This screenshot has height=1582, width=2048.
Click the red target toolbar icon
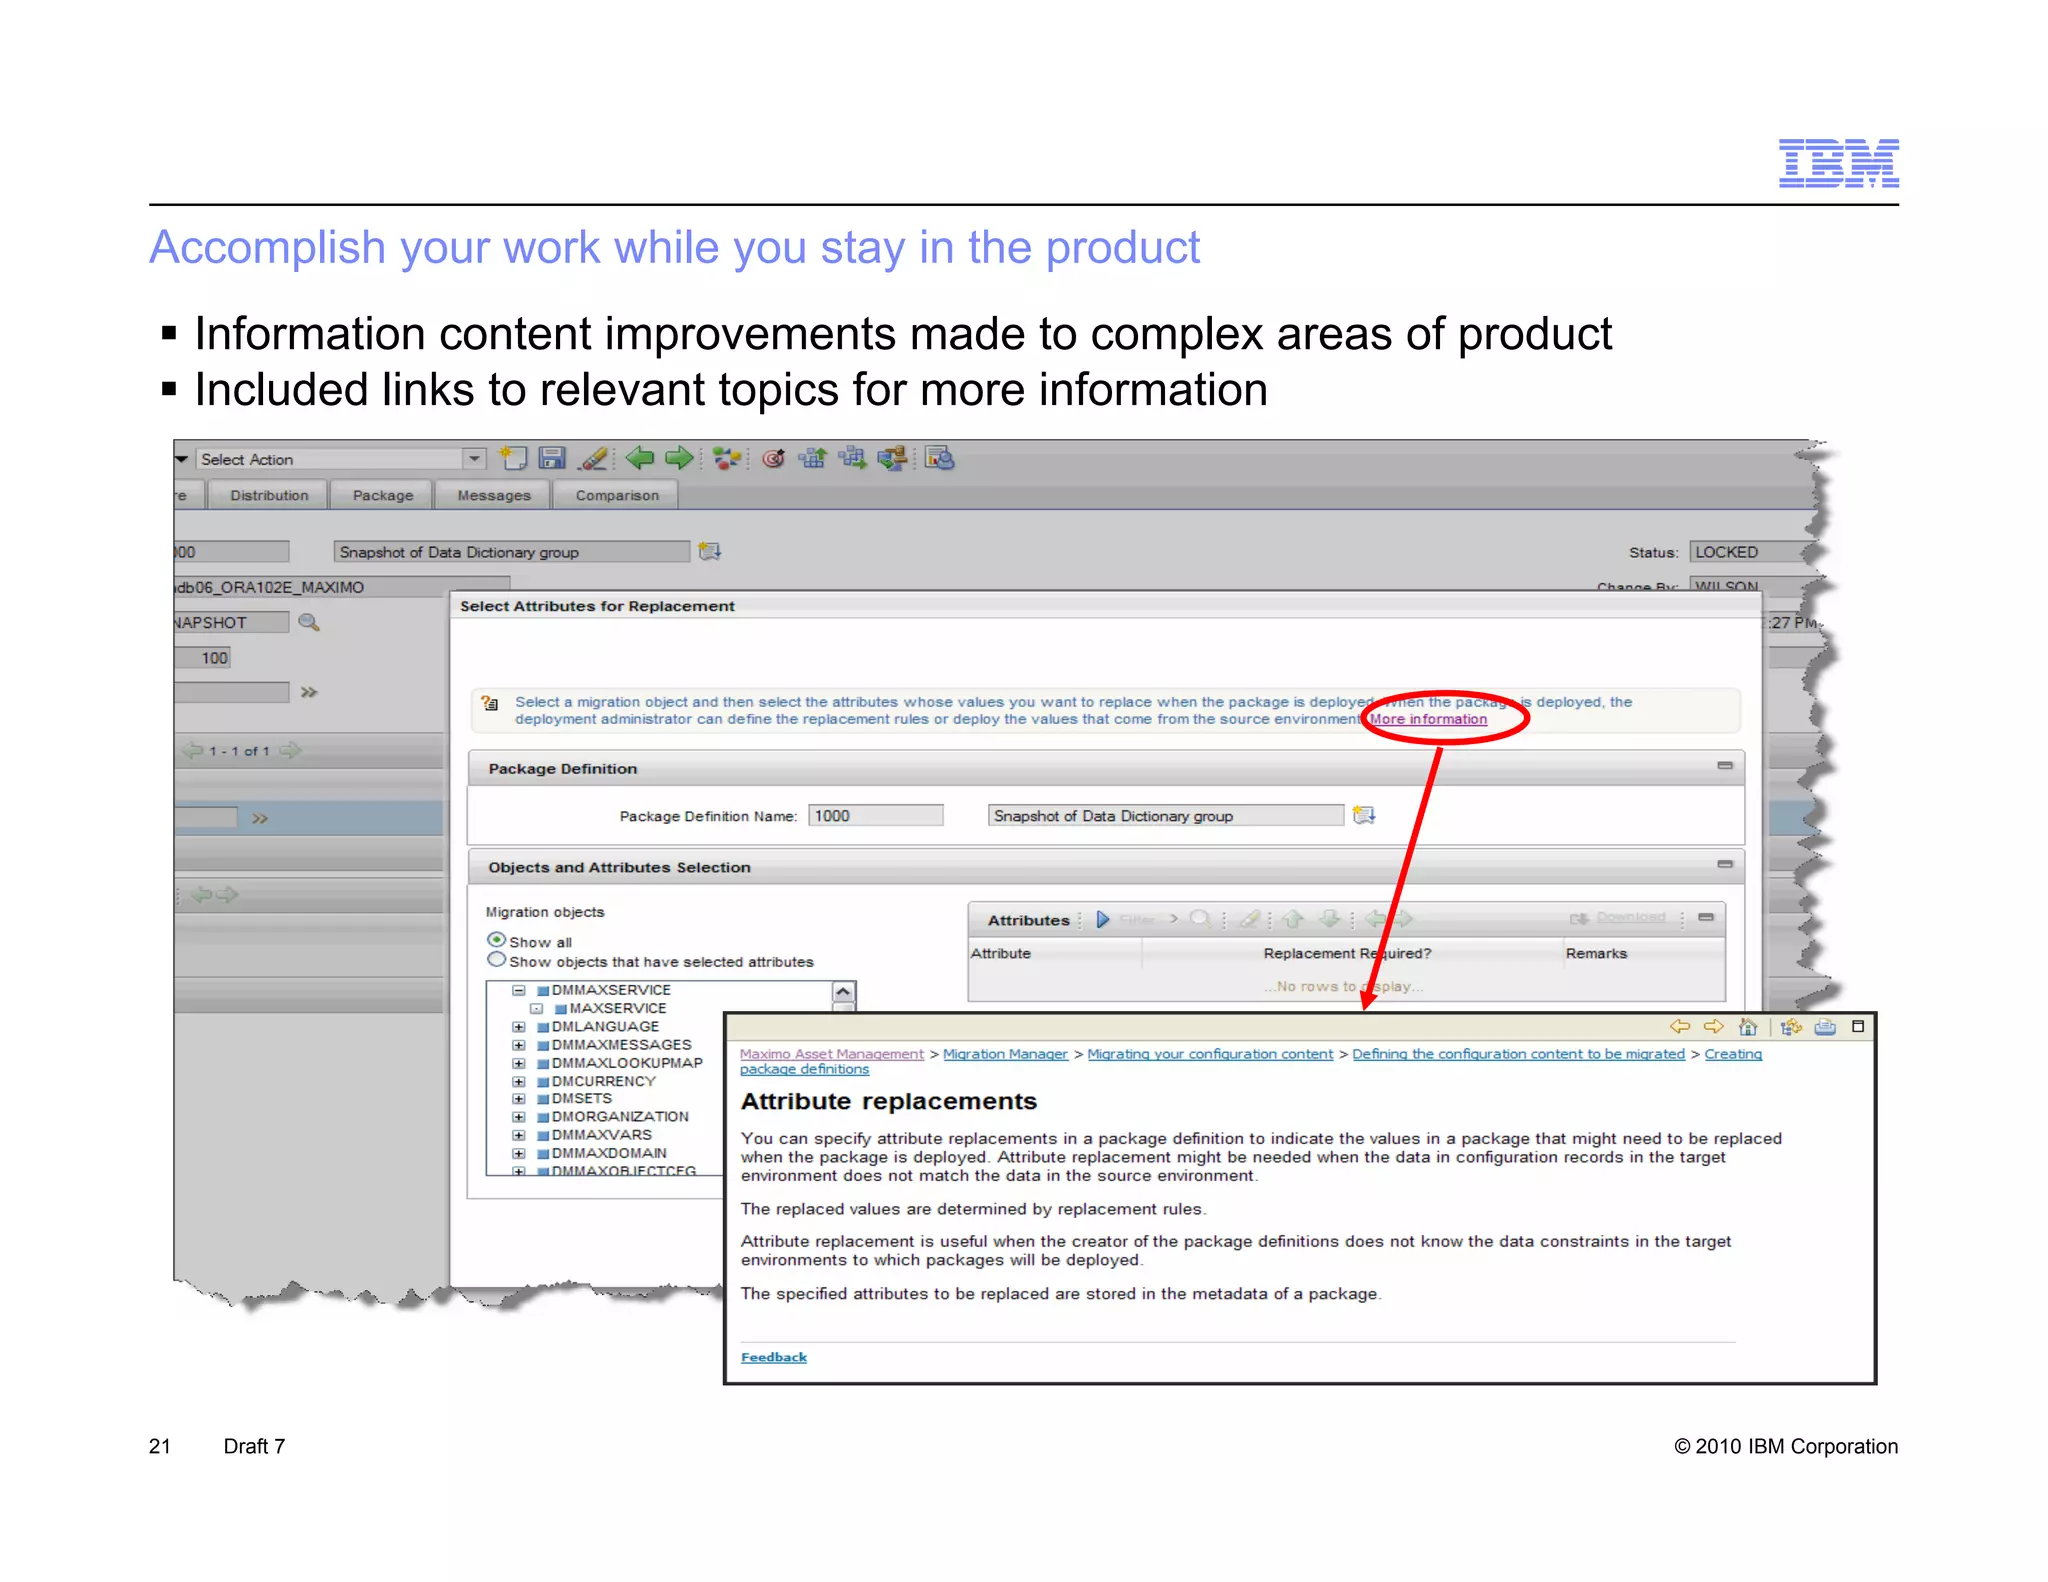click(x=773, y=459)
